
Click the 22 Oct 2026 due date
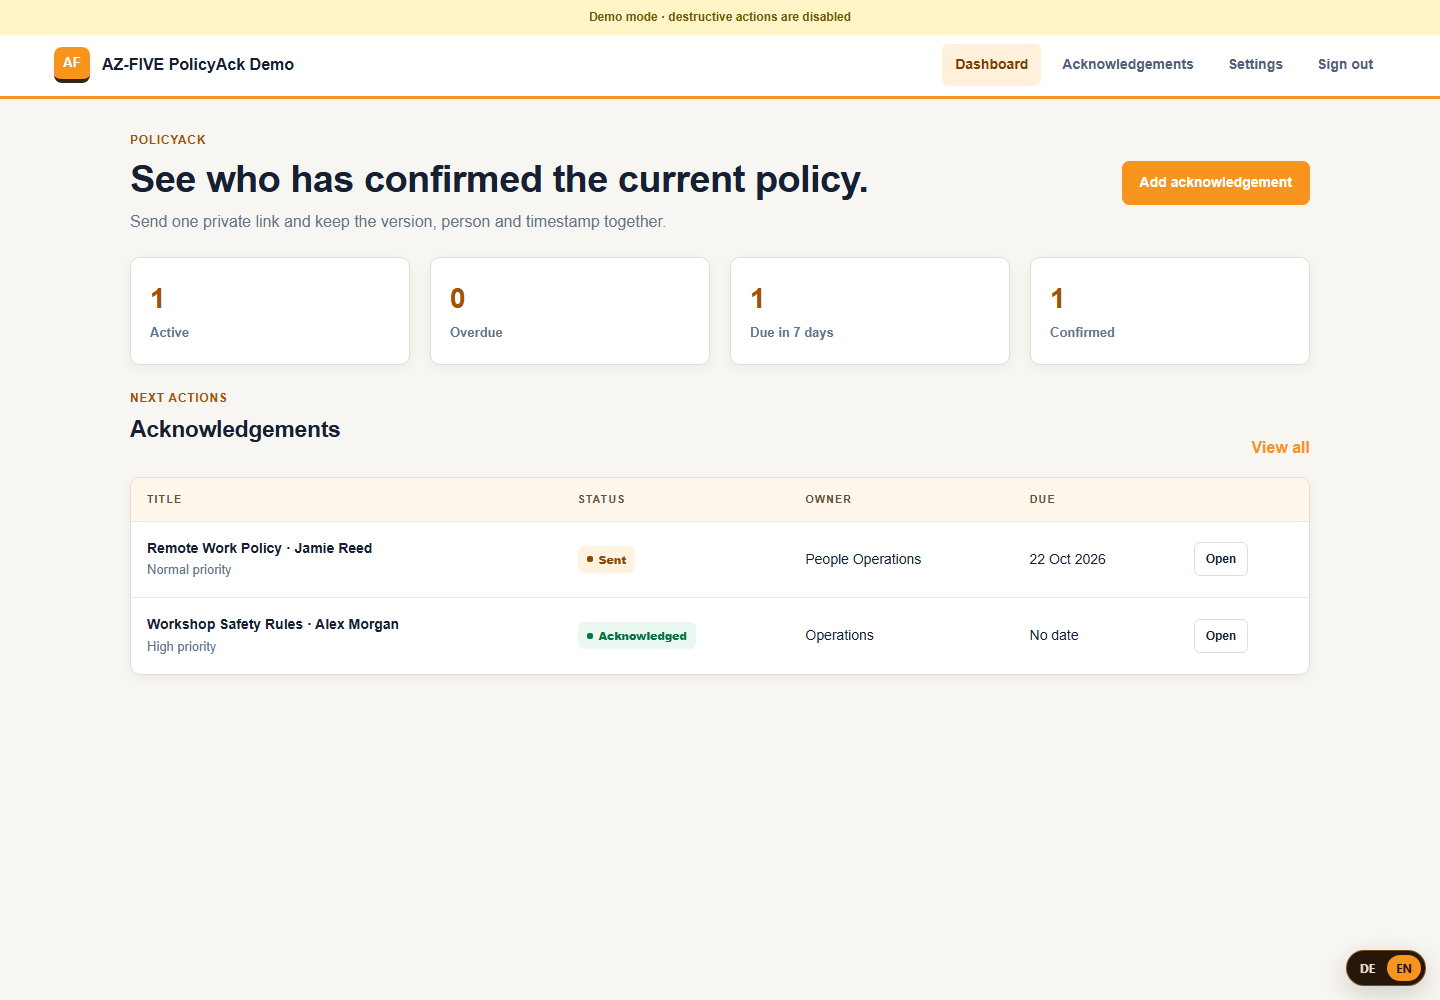1067,559
